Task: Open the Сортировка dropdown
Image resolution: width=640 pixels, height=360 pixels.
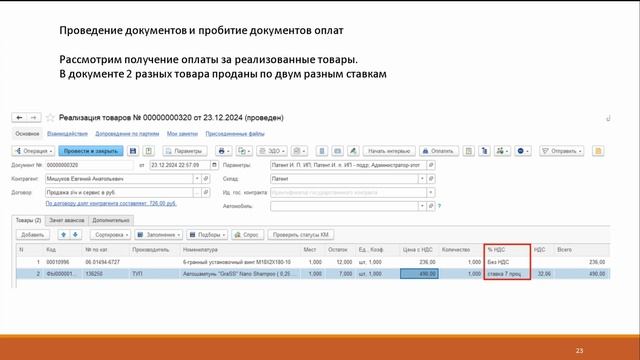Action: point(110,235)
